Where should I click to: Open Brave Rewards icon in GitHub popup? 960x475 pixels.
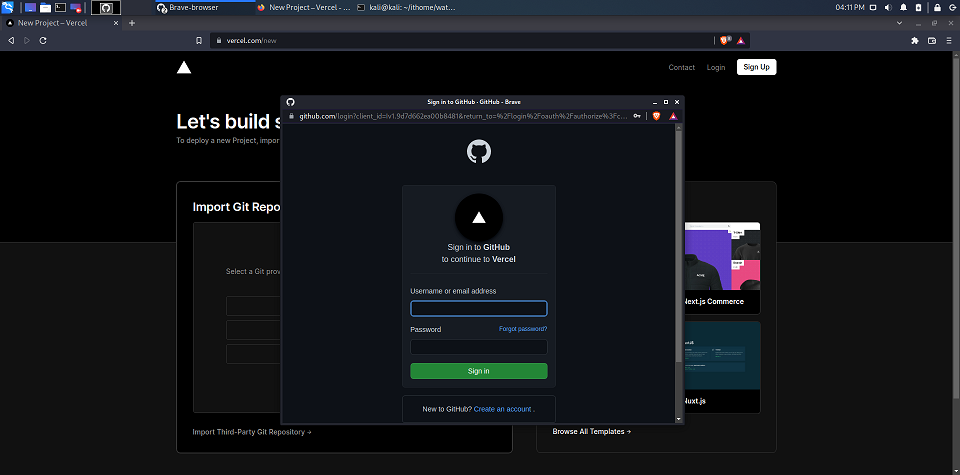(x=673, y=116)
